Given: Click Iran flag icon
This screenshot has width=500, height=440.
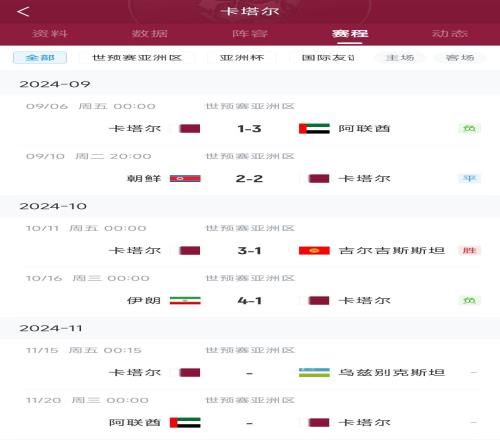Looking at the screenshot, I should pos(185,300).
